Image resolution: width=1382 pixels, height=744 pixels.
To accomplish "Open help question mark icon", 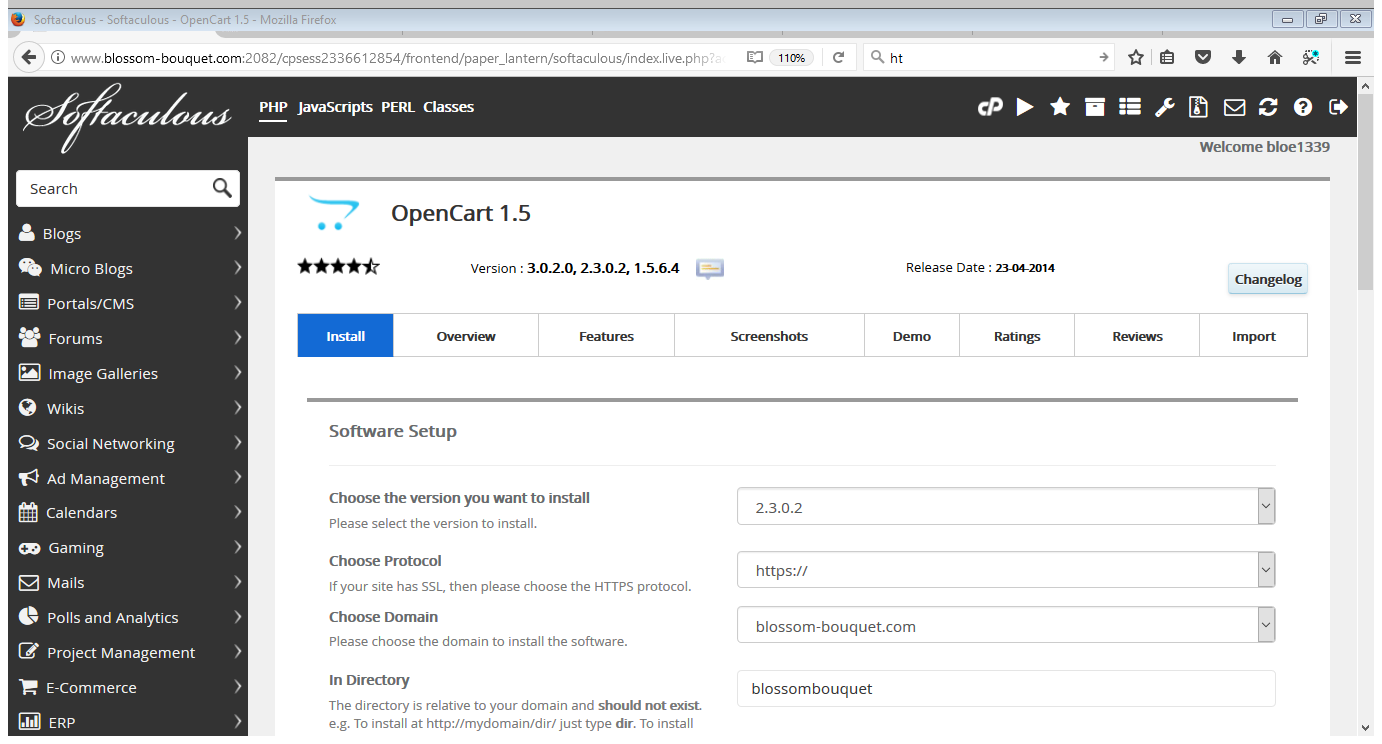I will point(1303,107).
